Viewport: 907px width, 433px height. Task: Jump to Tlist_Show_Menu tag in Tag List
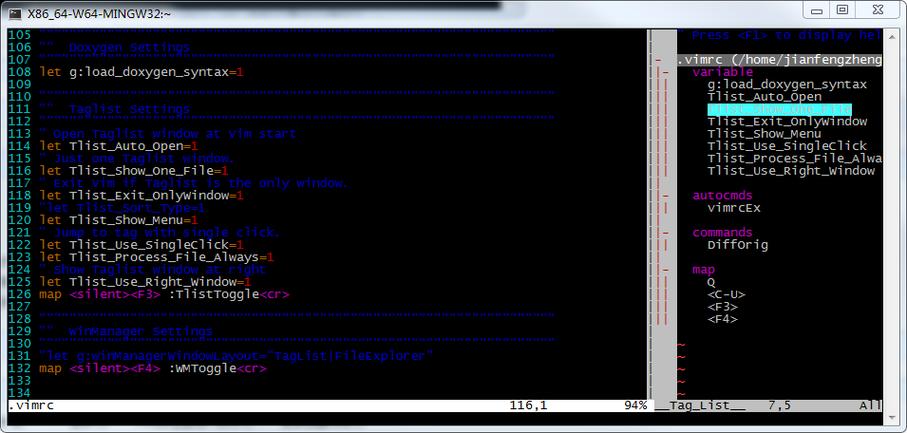764,134
